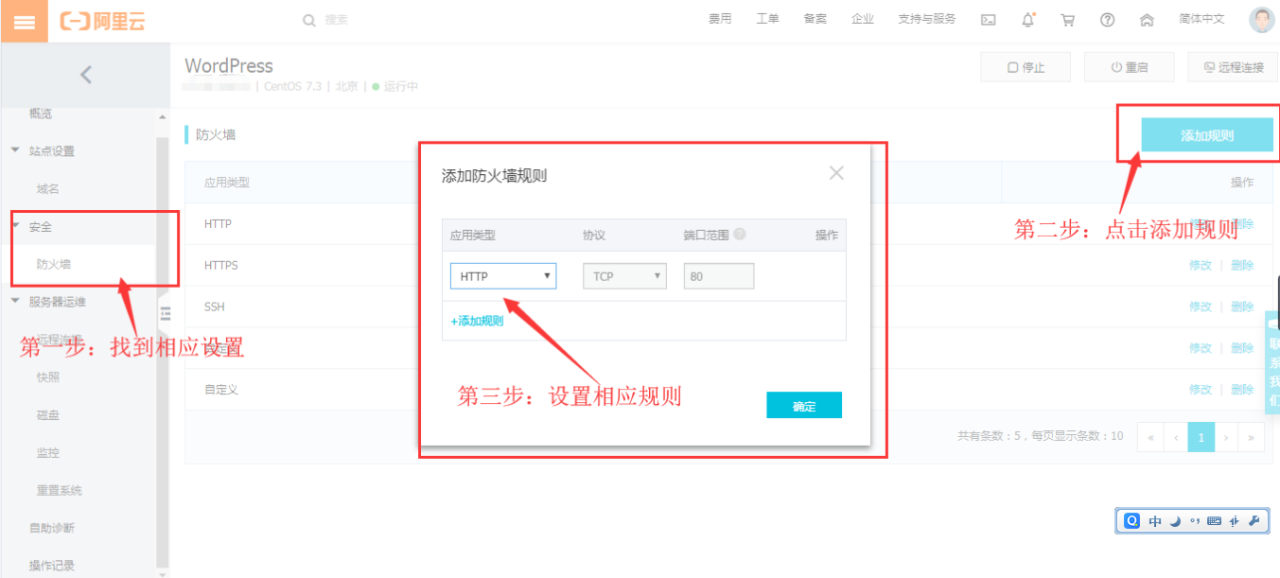Click the +添加规则 link in dialog

[x=477, y=321]
